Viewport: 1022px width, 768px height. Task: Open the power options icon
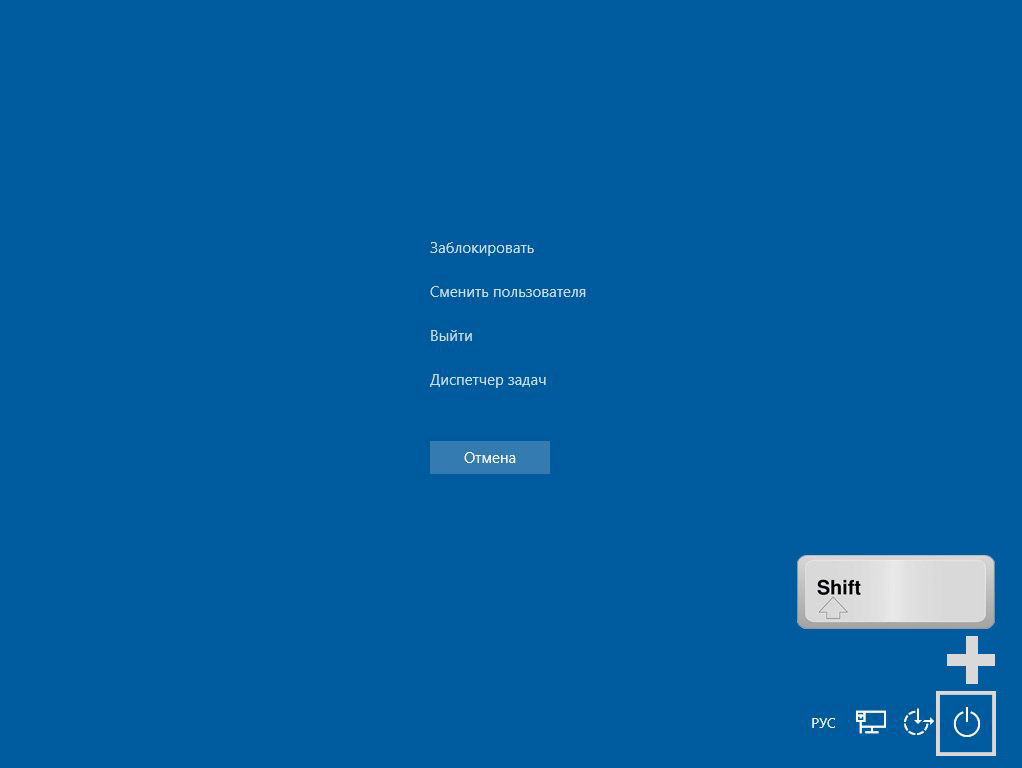(966, 723)
